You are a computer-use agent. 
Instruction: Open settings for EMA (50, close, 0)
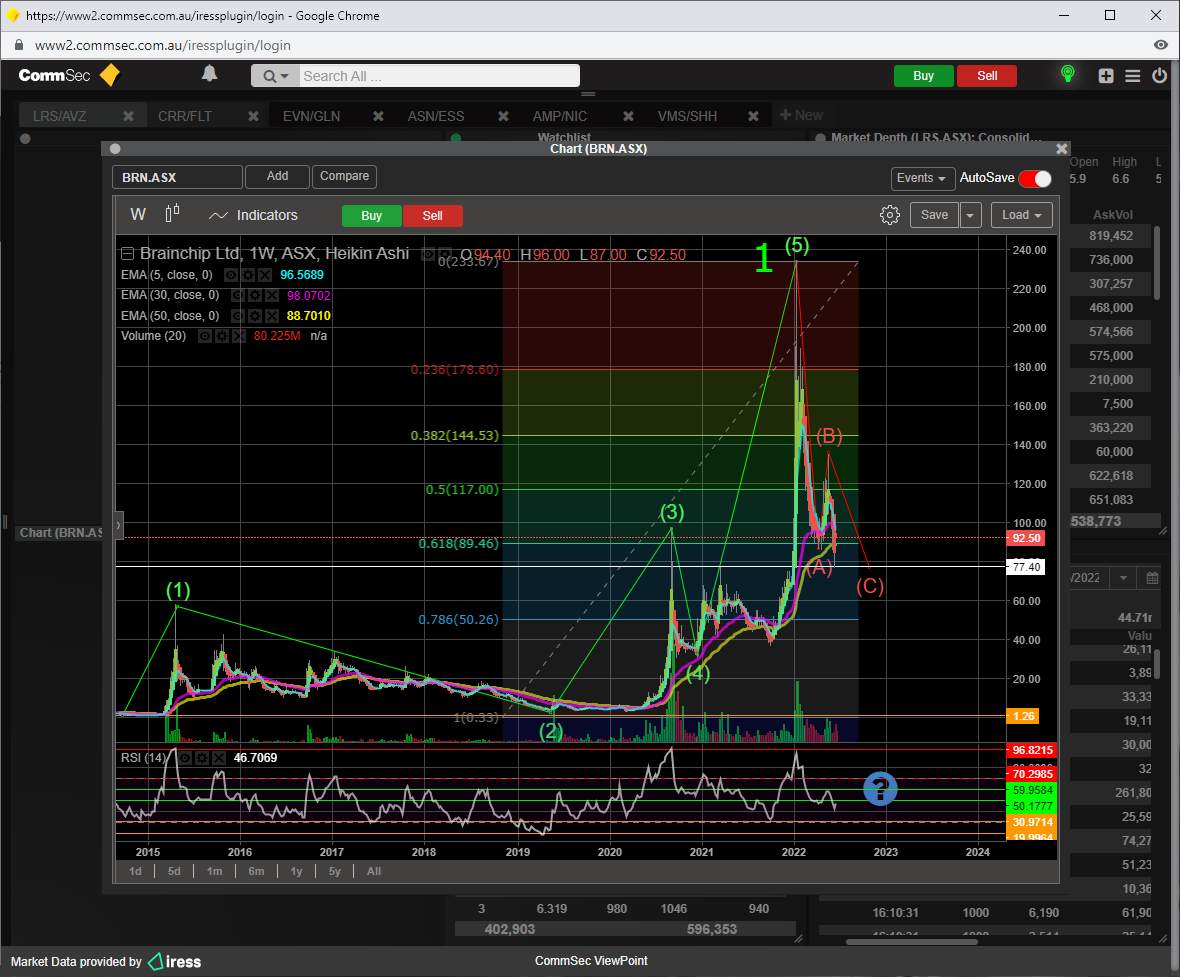[x=256, y=316]
